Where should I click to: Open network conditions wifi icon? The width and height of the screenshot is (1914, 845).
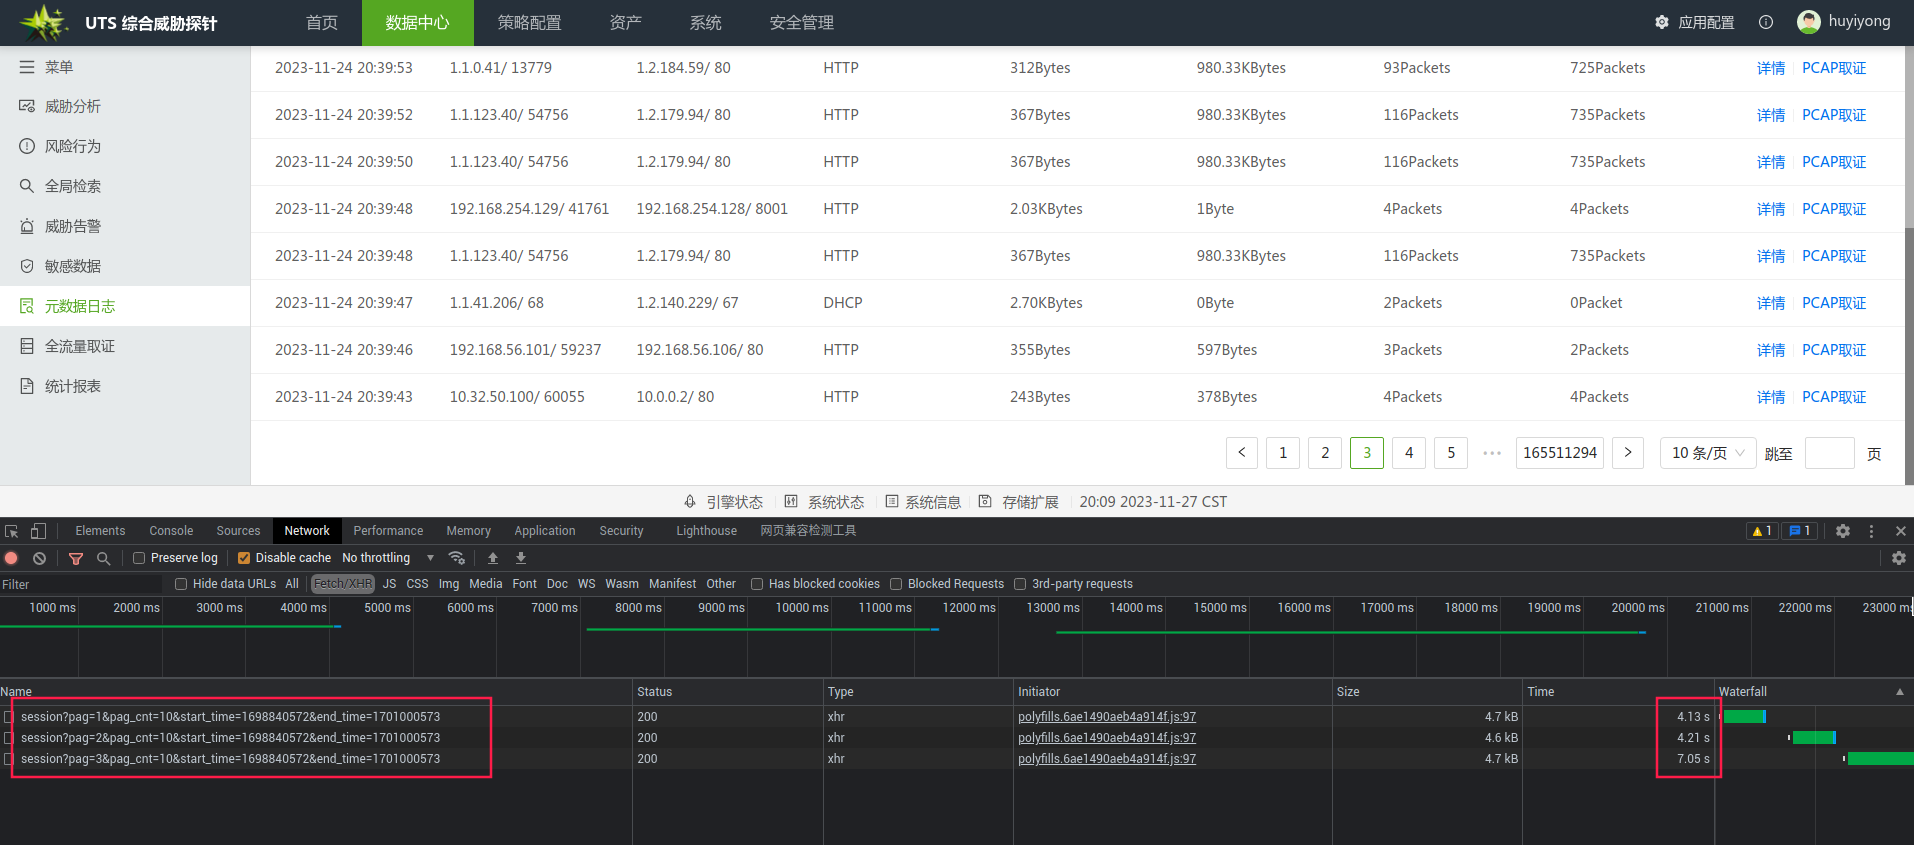point(457,558)
